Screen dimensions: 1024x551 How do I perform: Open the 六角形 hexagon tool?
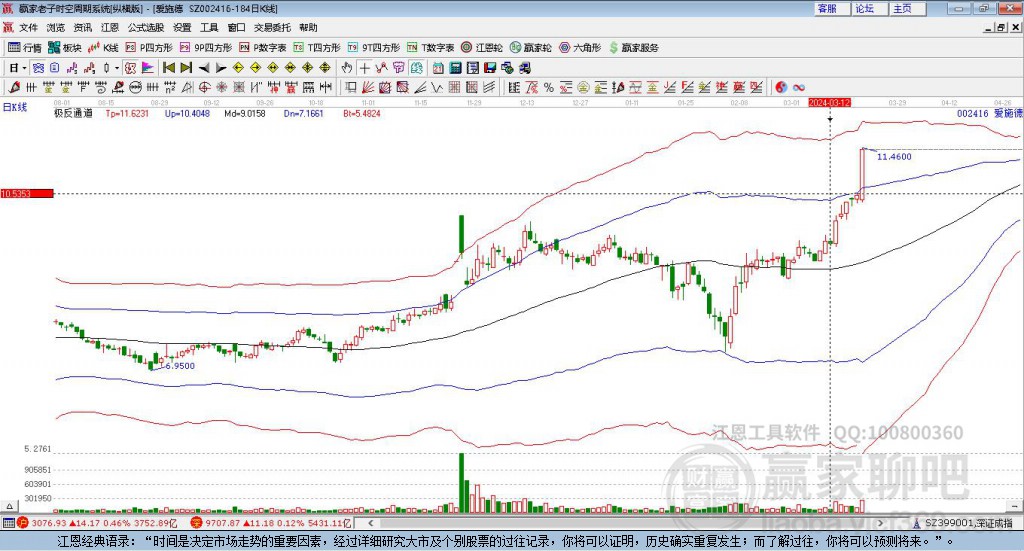pyautogui.click(x=580, y=48)
